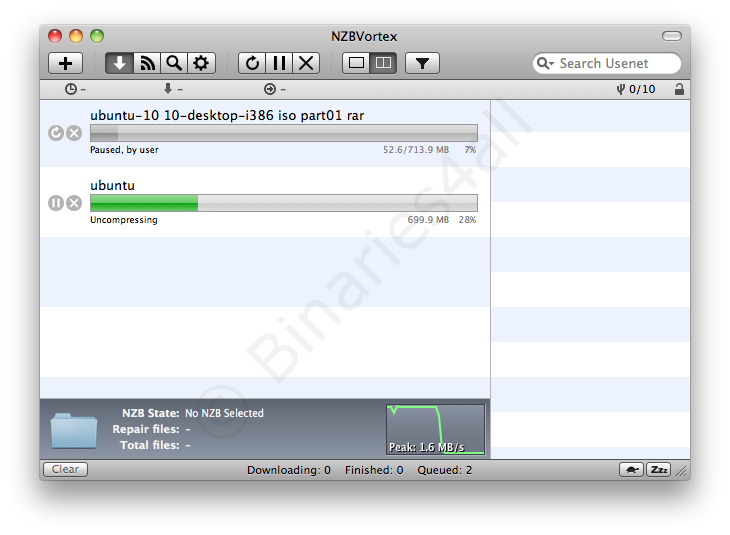
Task: Click into the Search Usenet field
Action: click(x=607, y=63)
